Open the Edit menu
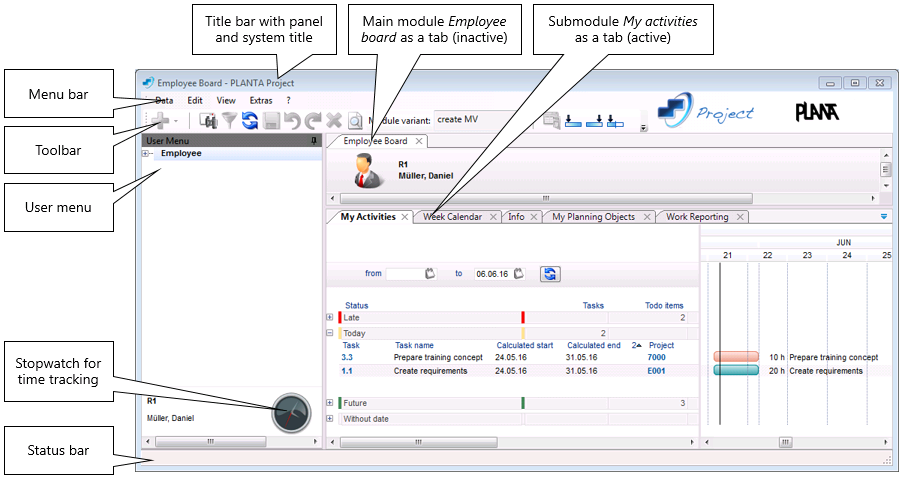903x478 pixels. click(195, 100)
